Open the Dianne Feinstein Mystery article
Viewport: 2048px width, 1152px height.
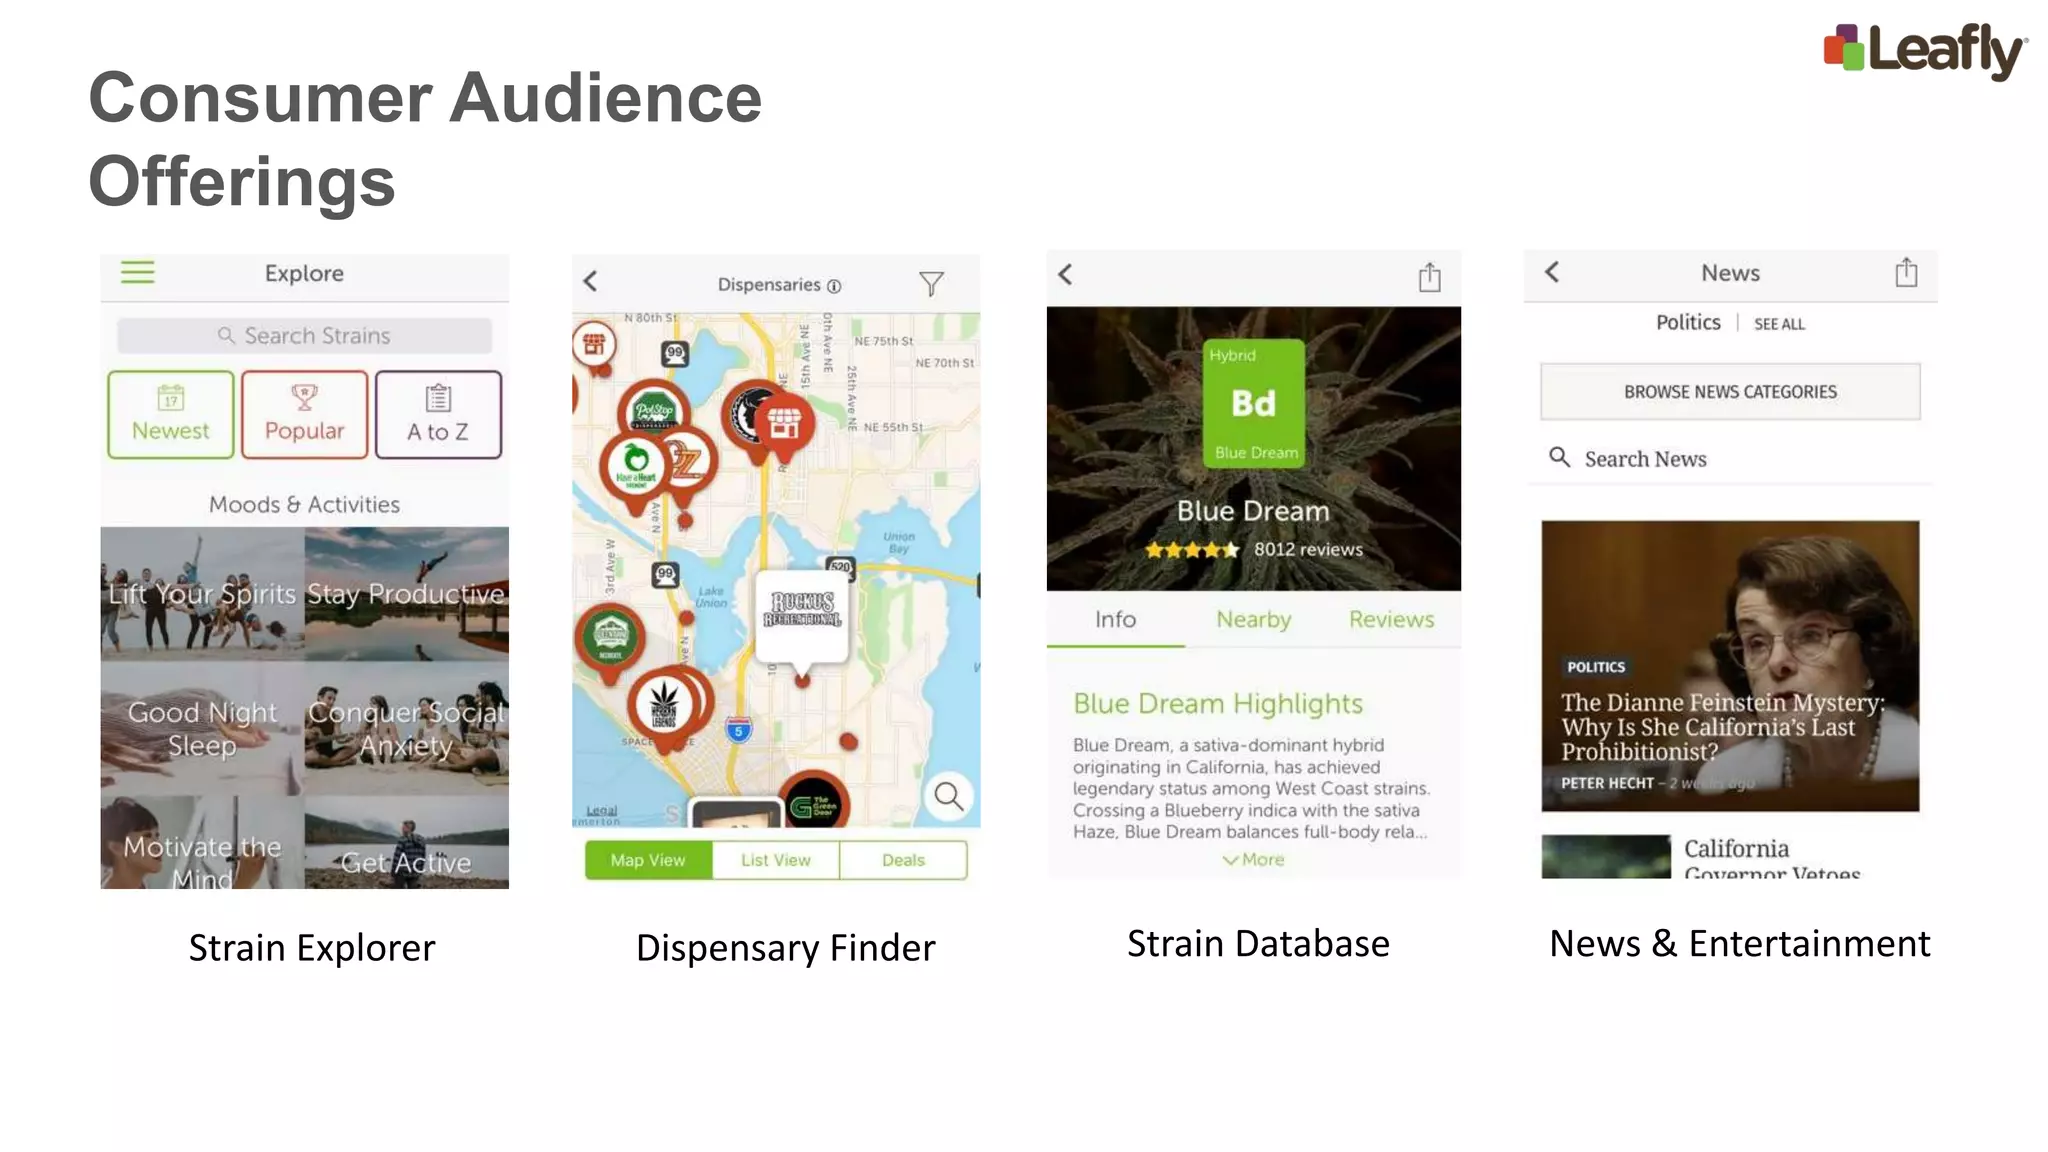coord(1730,666)
